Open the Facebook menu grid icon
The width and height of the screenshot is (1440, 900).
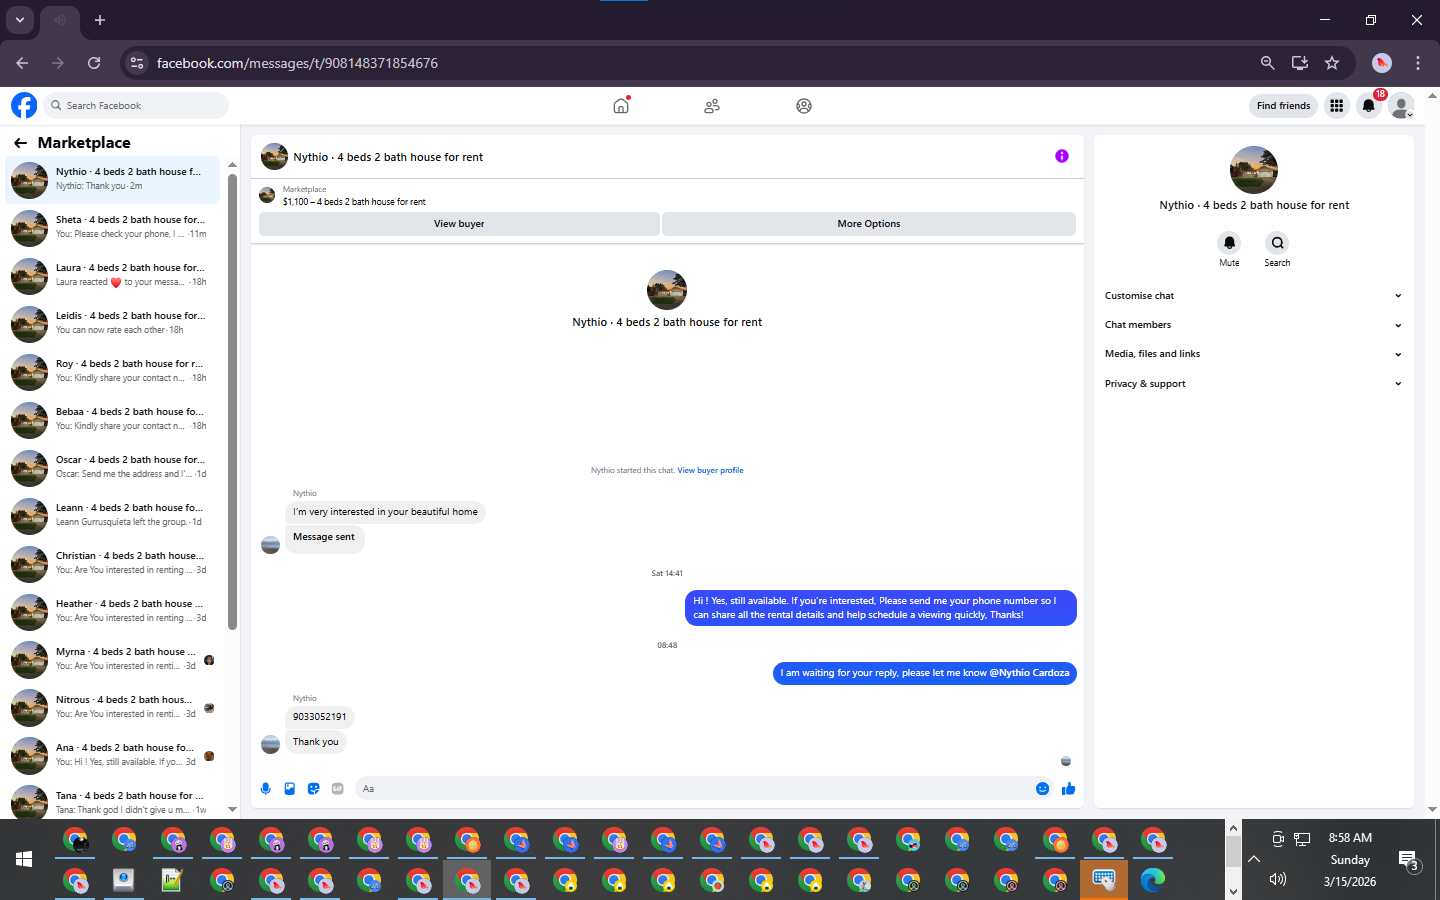[x=1336, y=105]
